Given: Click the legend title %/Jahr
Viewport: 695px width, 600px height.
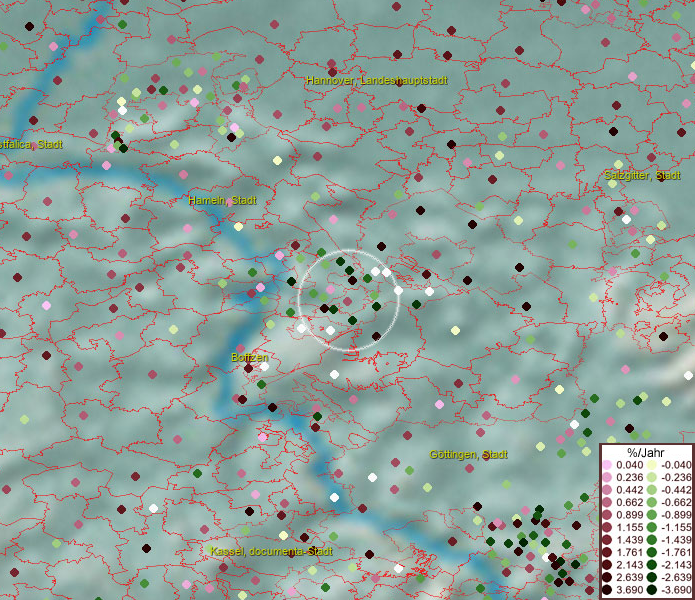Looking at the screenshot, I should pyautogui.click(x=646, y=453).
